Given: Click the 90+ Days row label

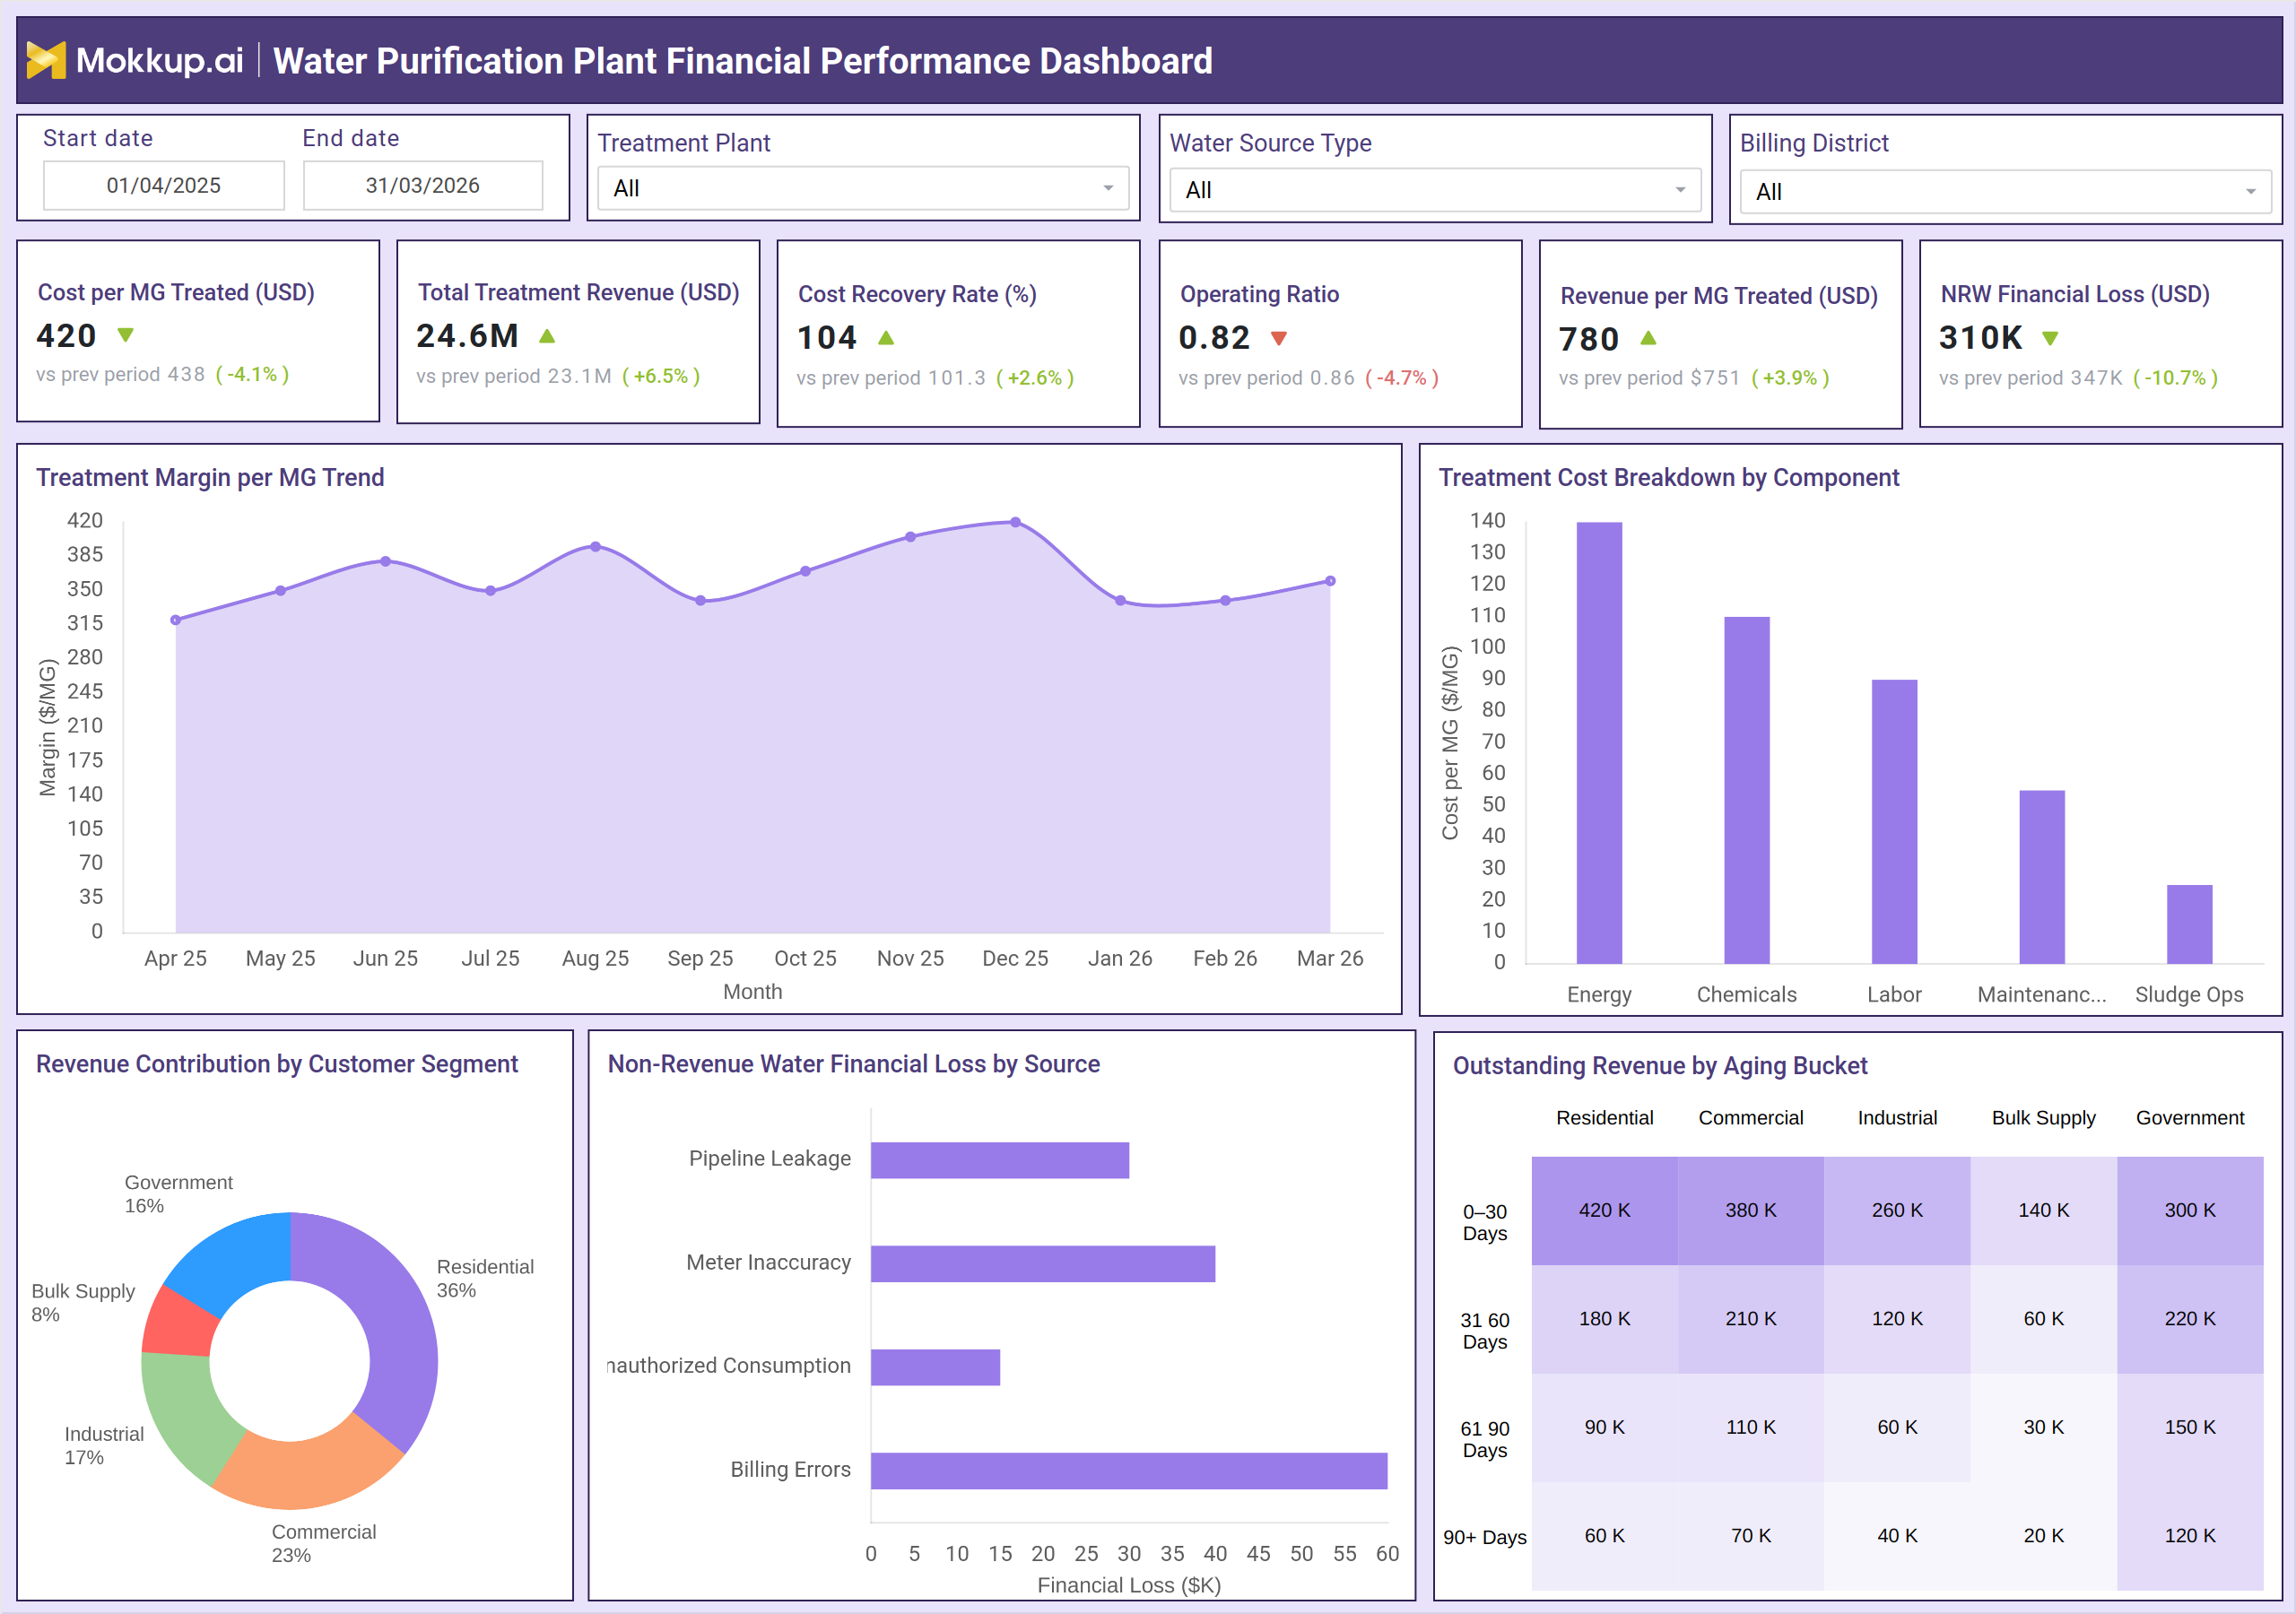Looking at the screenshot, I should (x=1484, y=1537).
